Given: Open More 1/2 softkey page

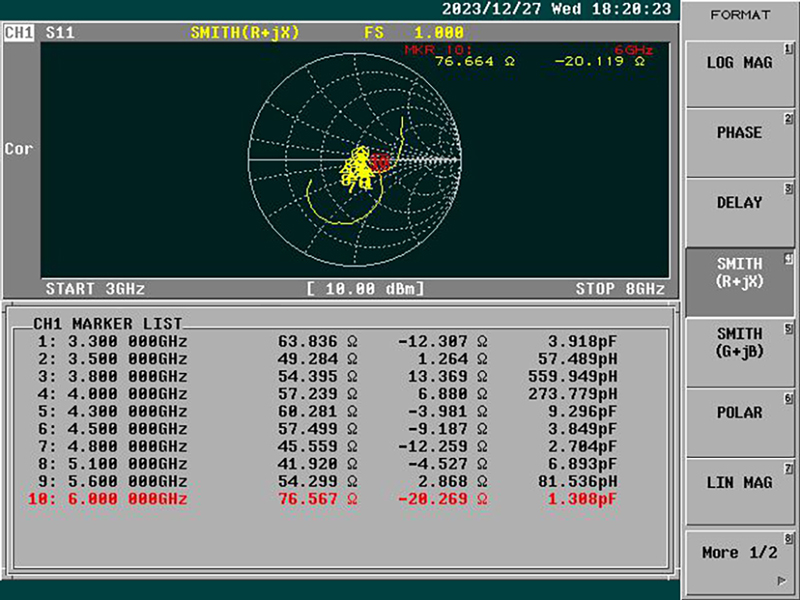Looking at the screenshot, I should tap(739, 562).
